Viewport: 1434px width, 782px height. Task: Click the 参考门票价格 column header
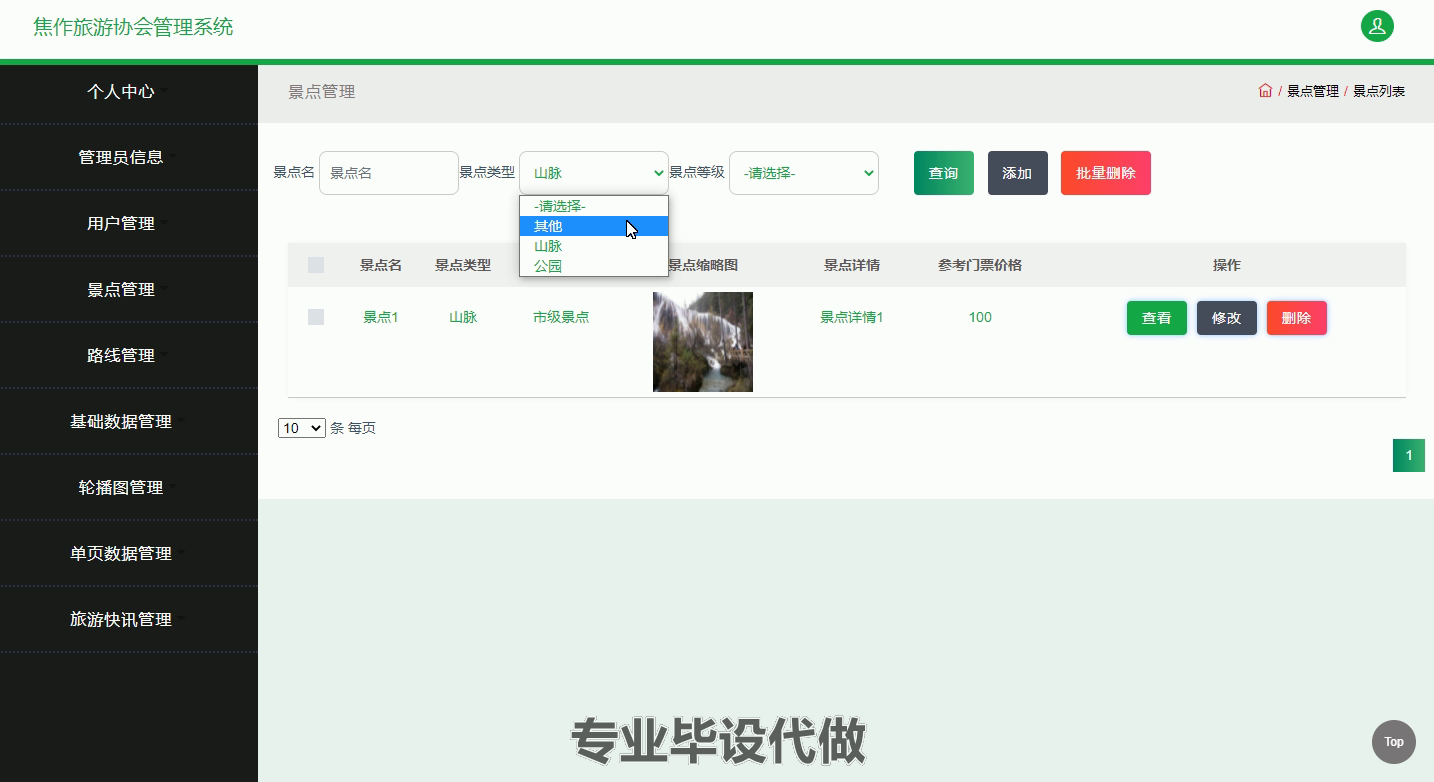pos(980,265)
